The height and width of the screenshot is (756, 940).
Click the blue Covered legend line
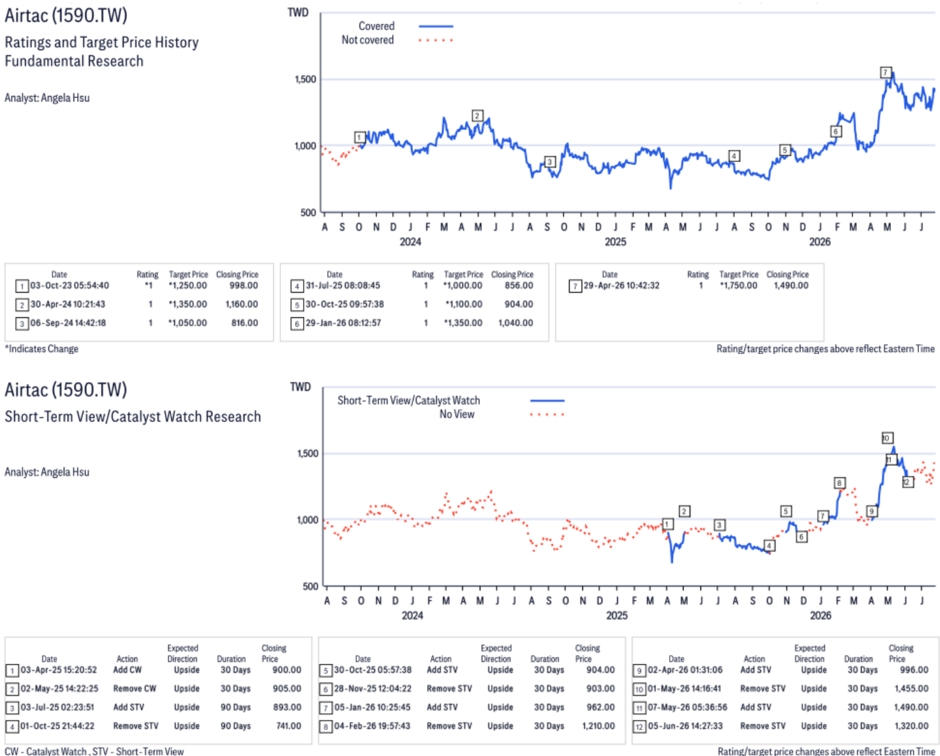[x=436, y=26]
